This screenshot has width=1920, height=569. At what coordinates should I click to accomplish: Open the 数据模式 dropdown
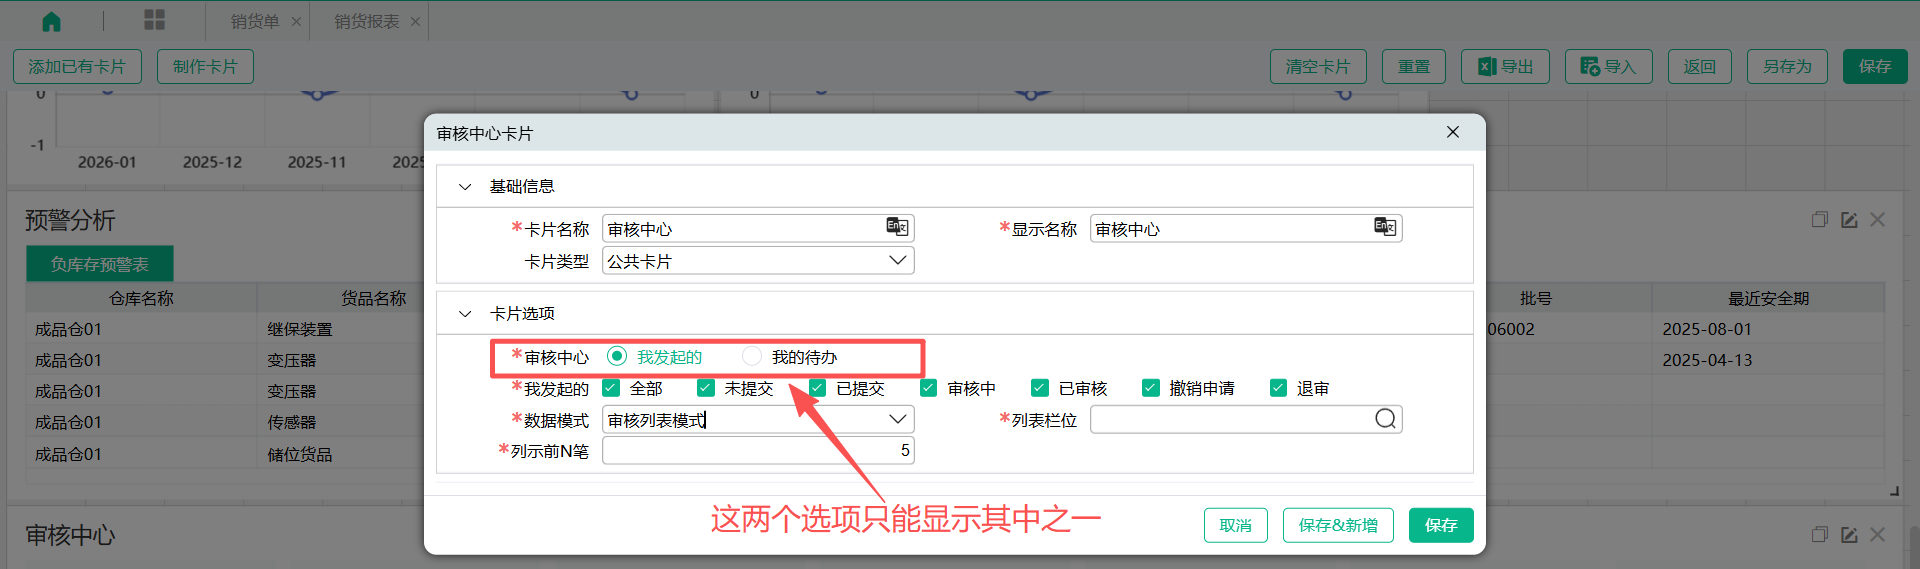897,420
